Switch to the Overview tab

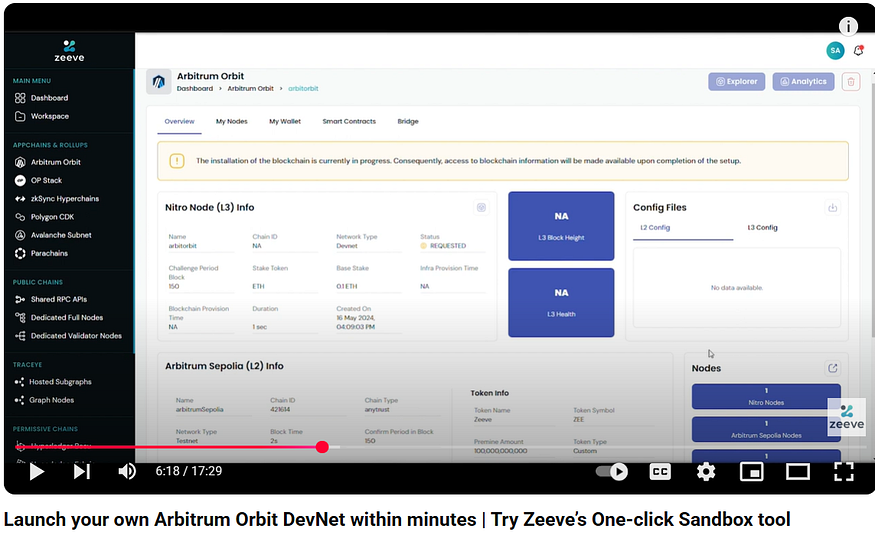point(179,122)
